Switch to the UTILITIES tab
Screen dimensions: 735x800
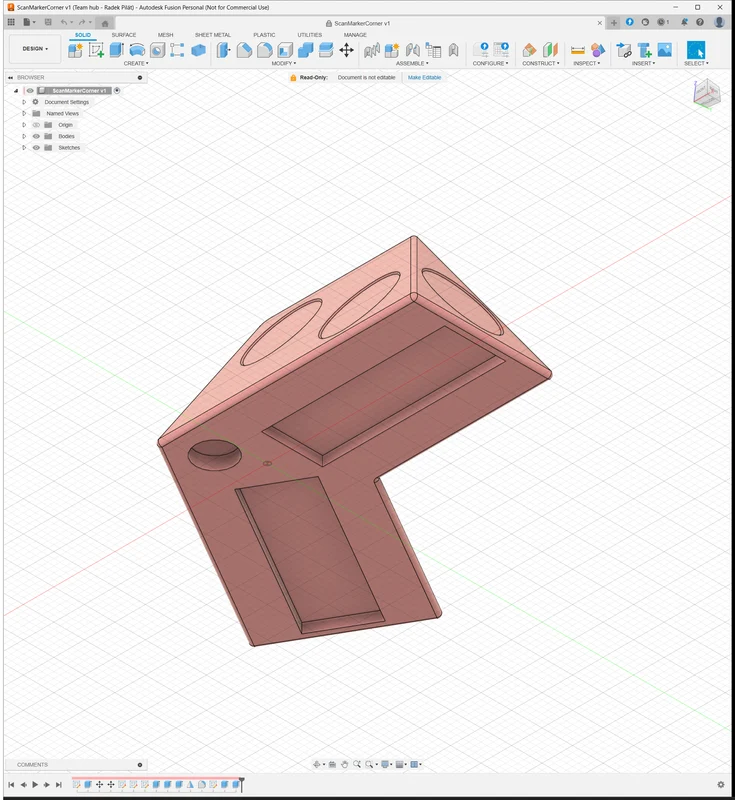pyautogui.click(x=310, y=35)
